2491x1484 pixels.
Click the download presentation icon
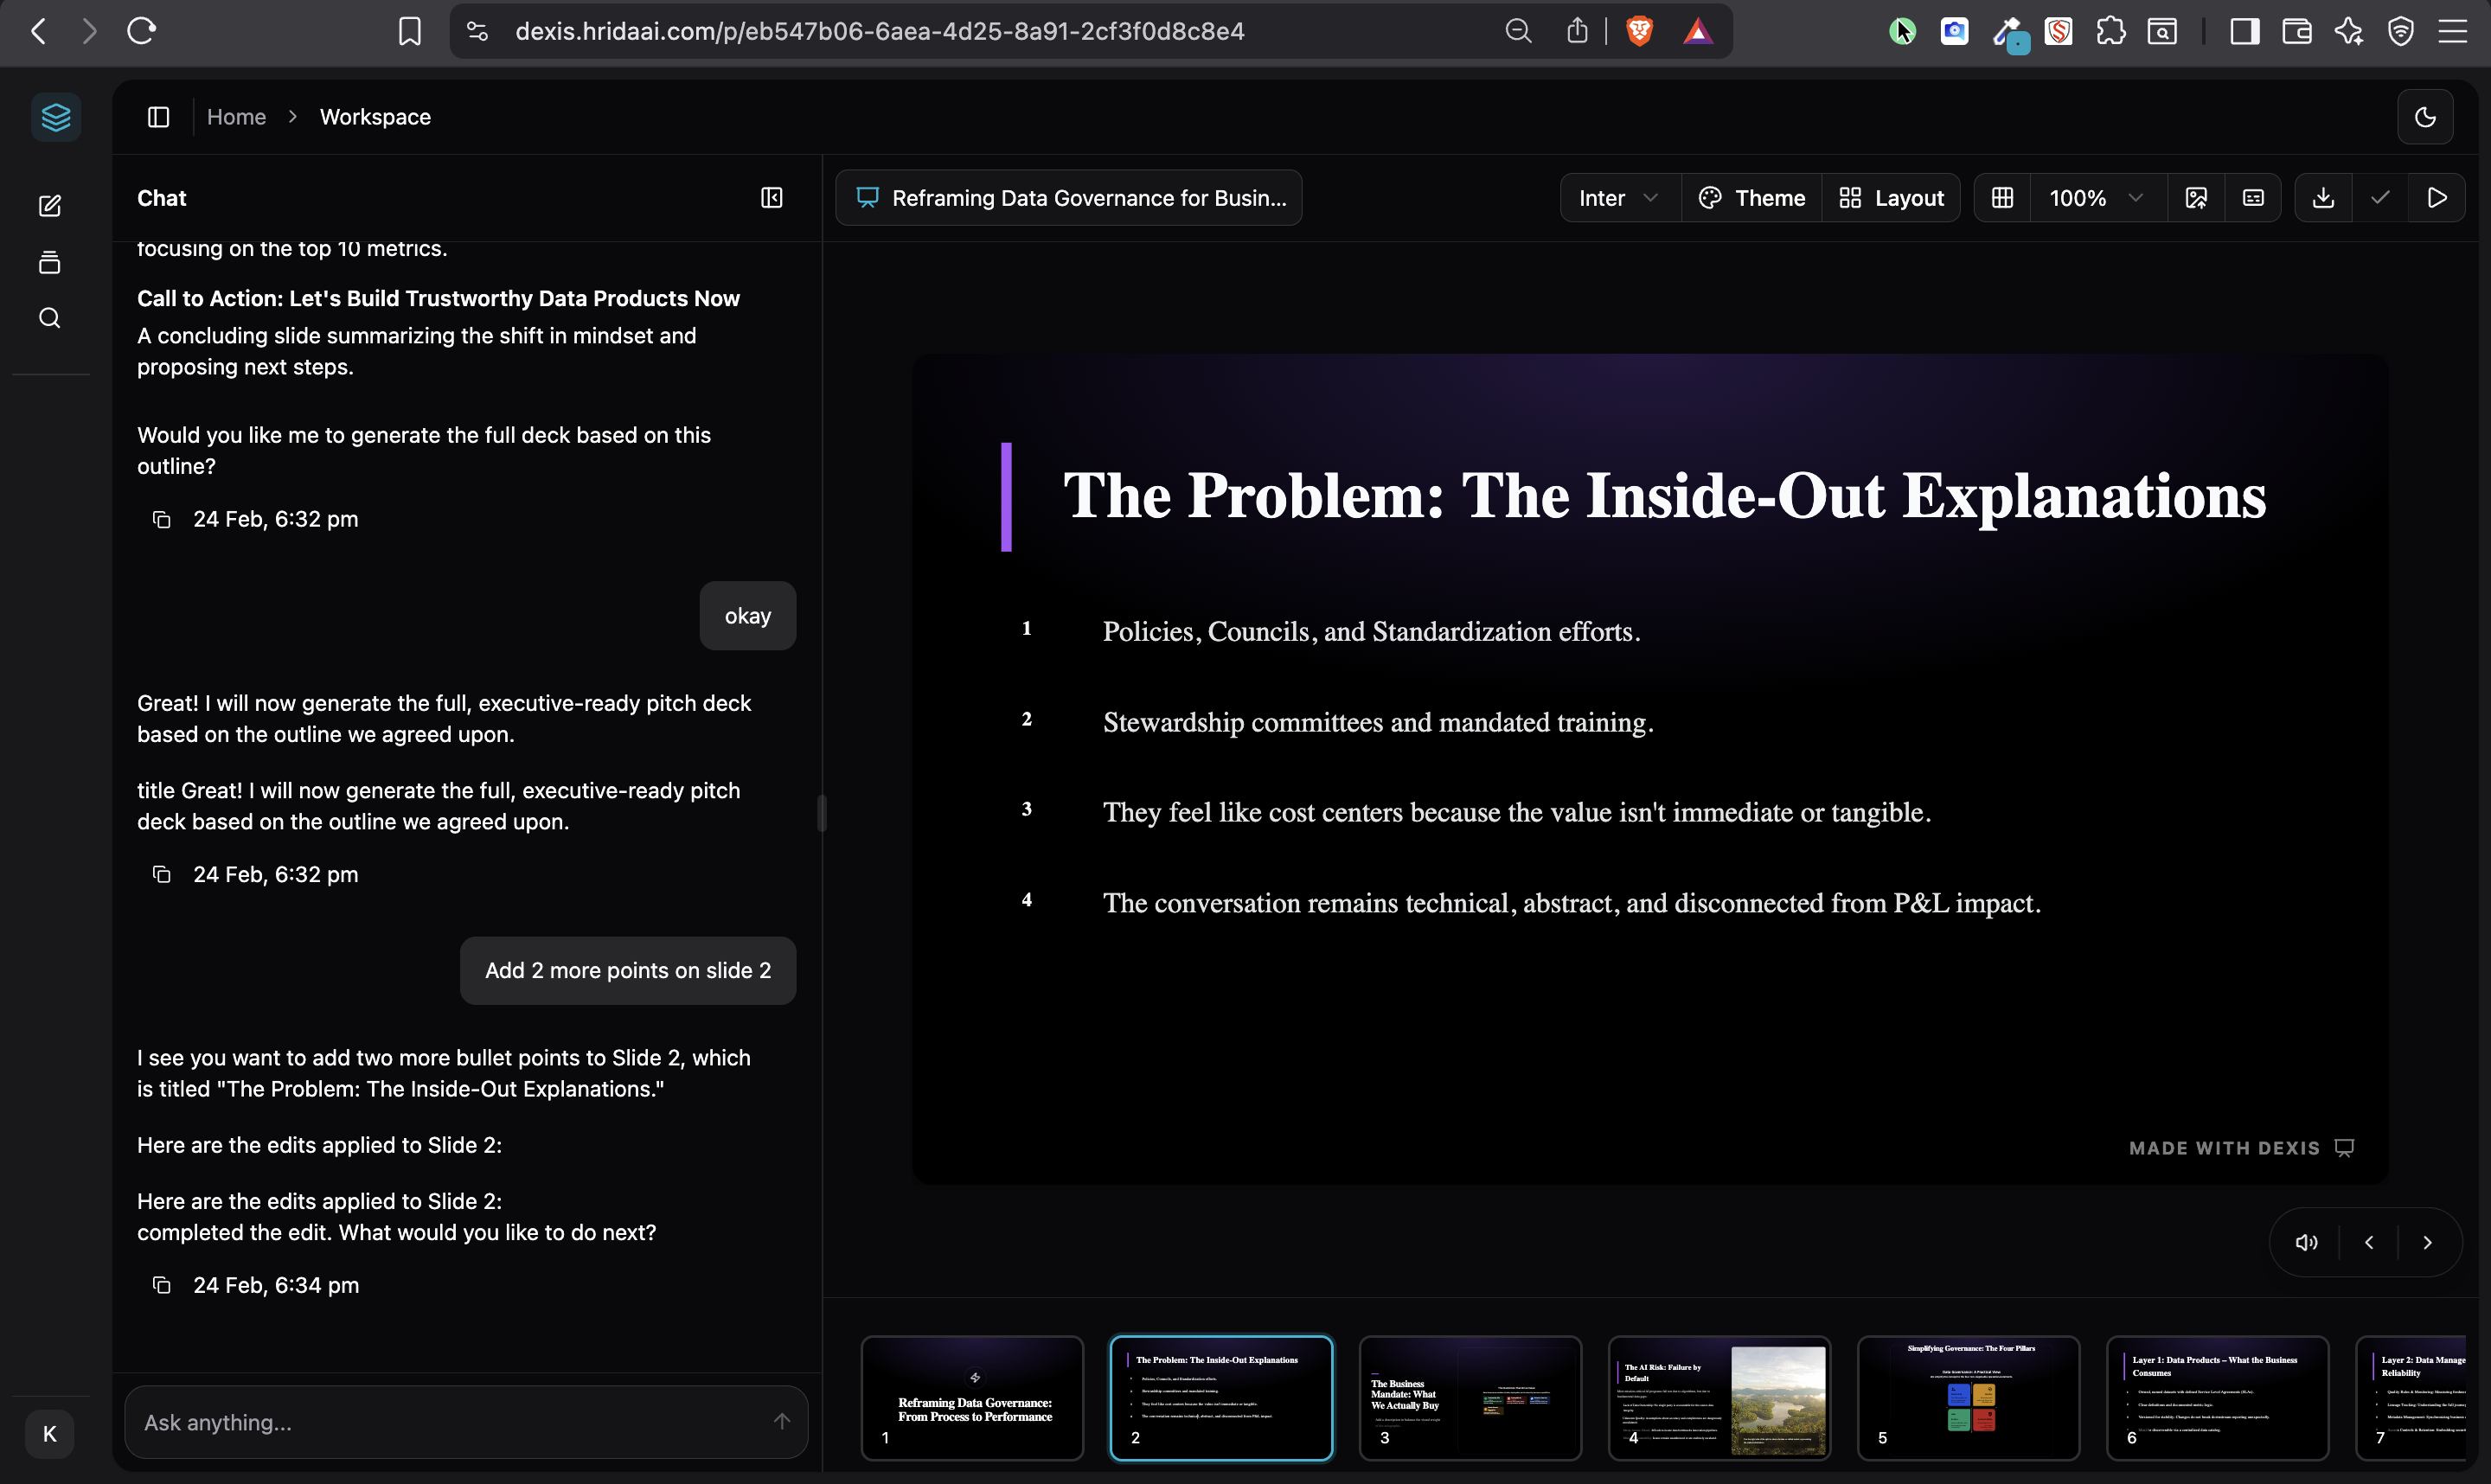tap(2323, 198)
